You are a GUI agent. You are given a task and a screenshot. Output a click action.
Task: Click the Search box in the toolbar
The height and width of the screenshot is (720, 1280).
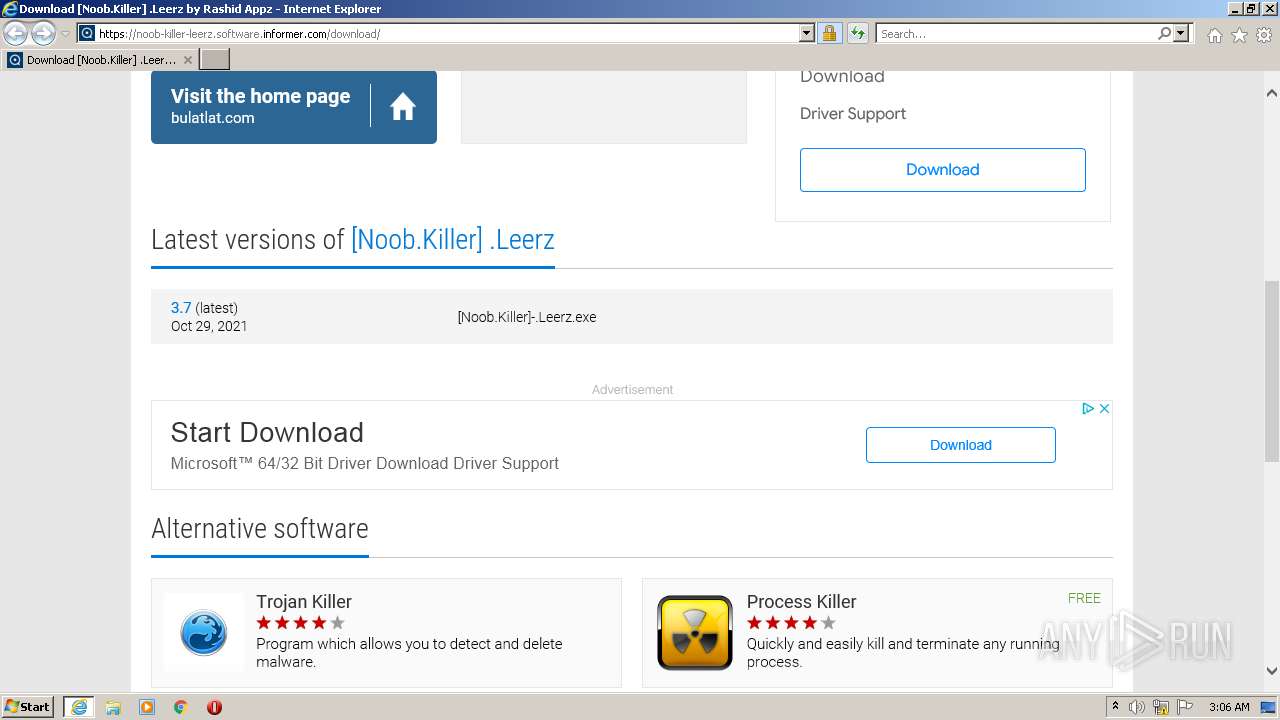coord(1016,33)
